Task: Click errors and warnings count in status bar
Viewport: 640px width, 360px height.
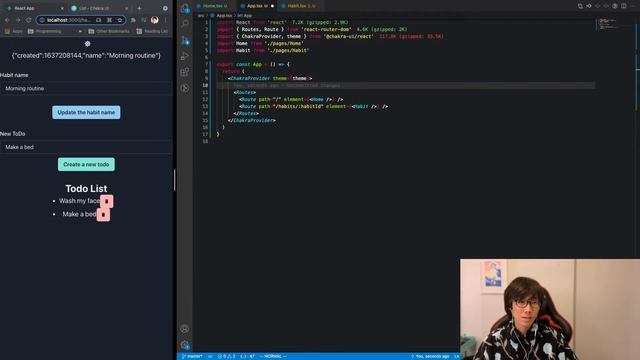Action: [227, 356]
